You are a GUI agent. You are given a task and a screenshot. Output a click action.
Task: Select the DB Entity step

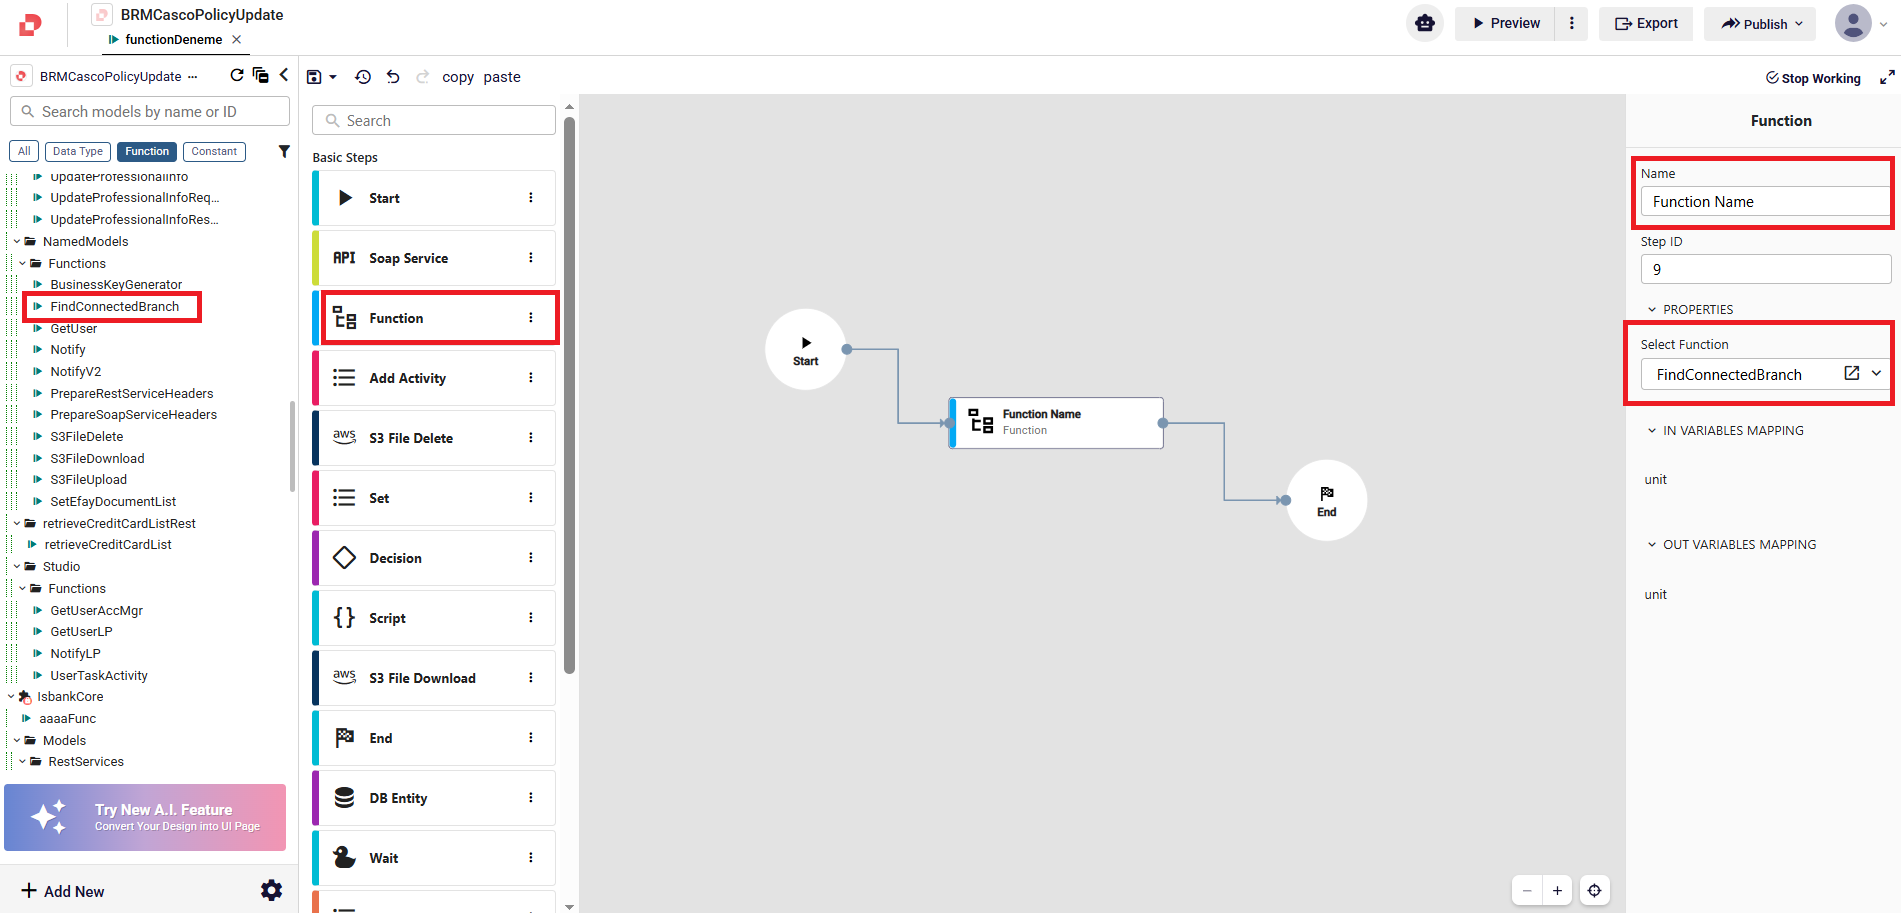point(433,798)
